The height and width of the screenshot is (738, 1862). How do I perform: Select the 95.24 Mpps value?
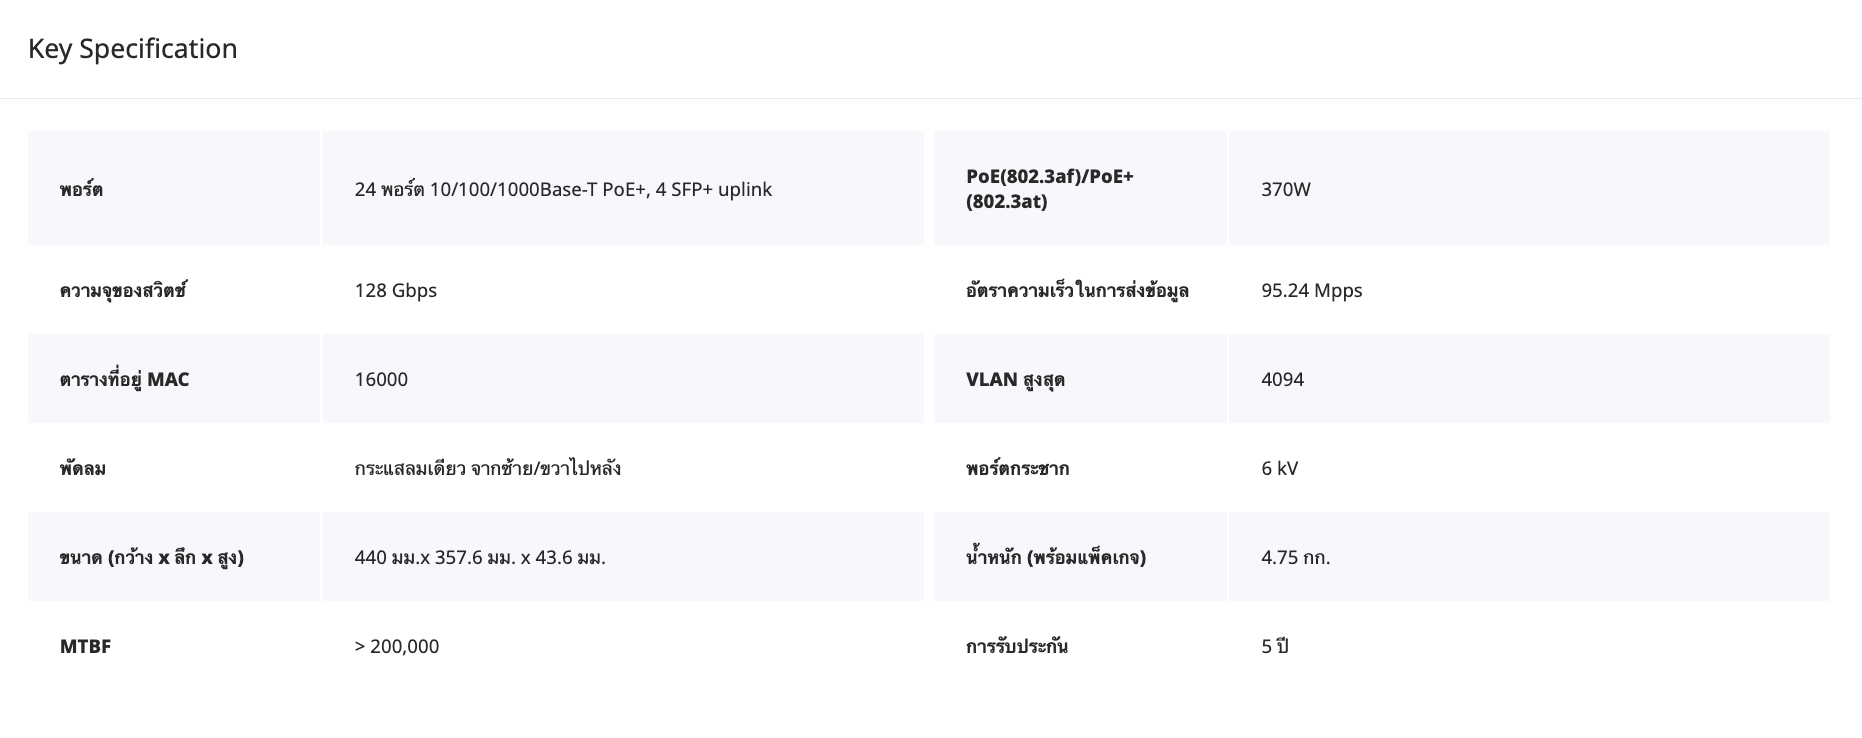pos(1311,290)
